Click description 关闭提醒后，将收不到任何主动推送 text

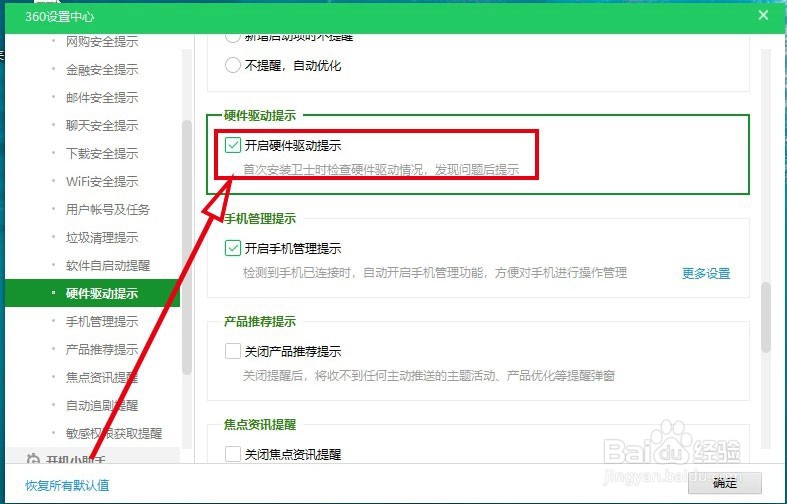[x=429, y=375]
